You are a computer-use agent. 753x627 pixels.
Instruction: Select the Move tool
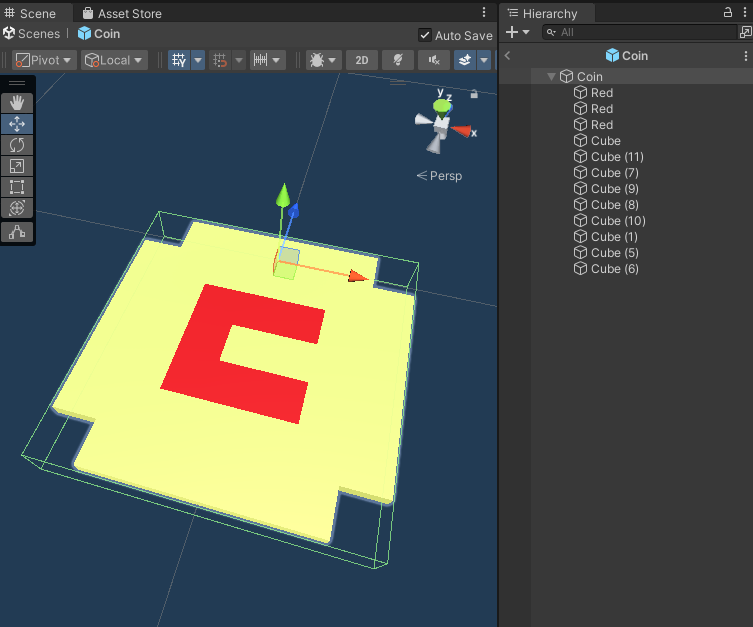17,124
